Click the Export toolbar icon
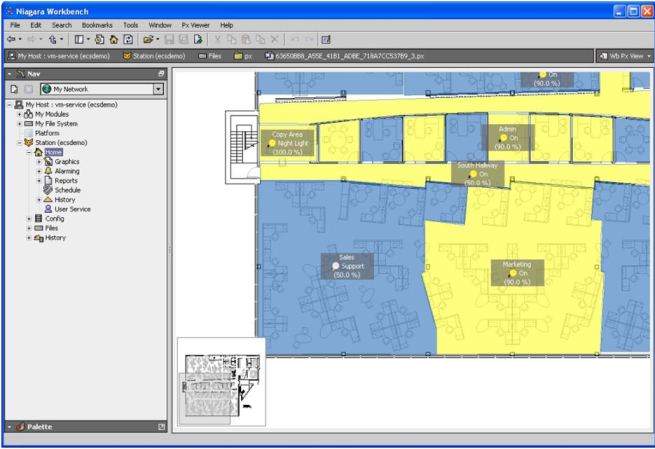 [198, 40]
